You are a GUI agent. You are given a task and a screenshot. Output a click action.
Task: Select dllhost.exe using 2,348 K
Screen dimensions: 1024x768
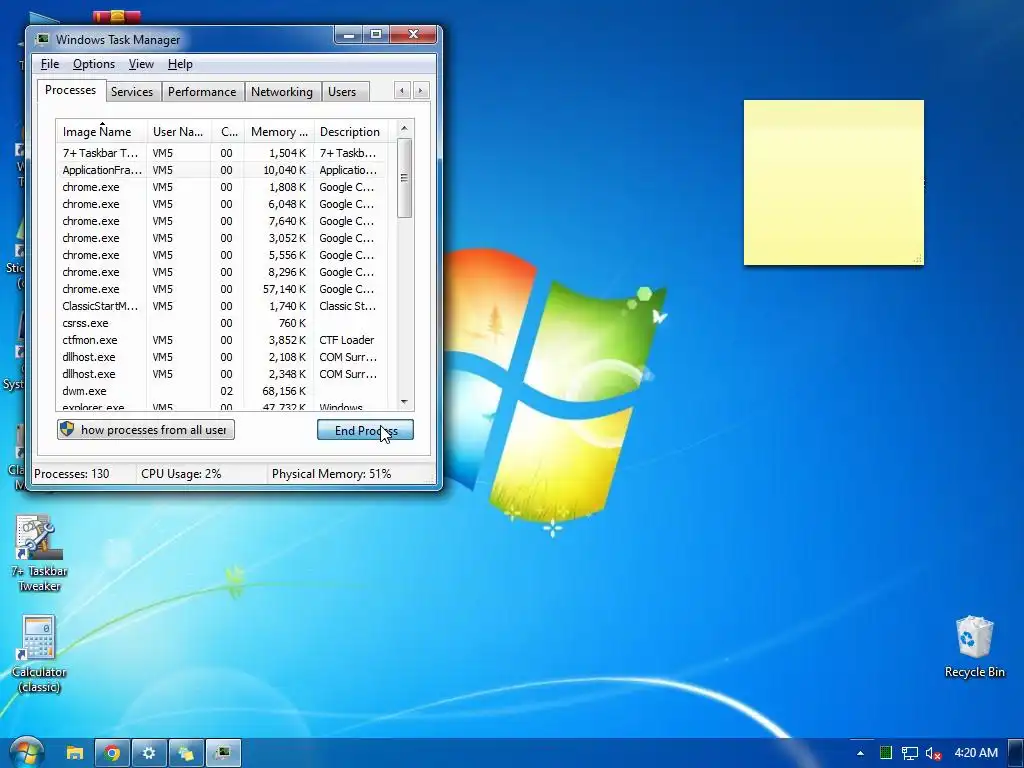[222, 374]
